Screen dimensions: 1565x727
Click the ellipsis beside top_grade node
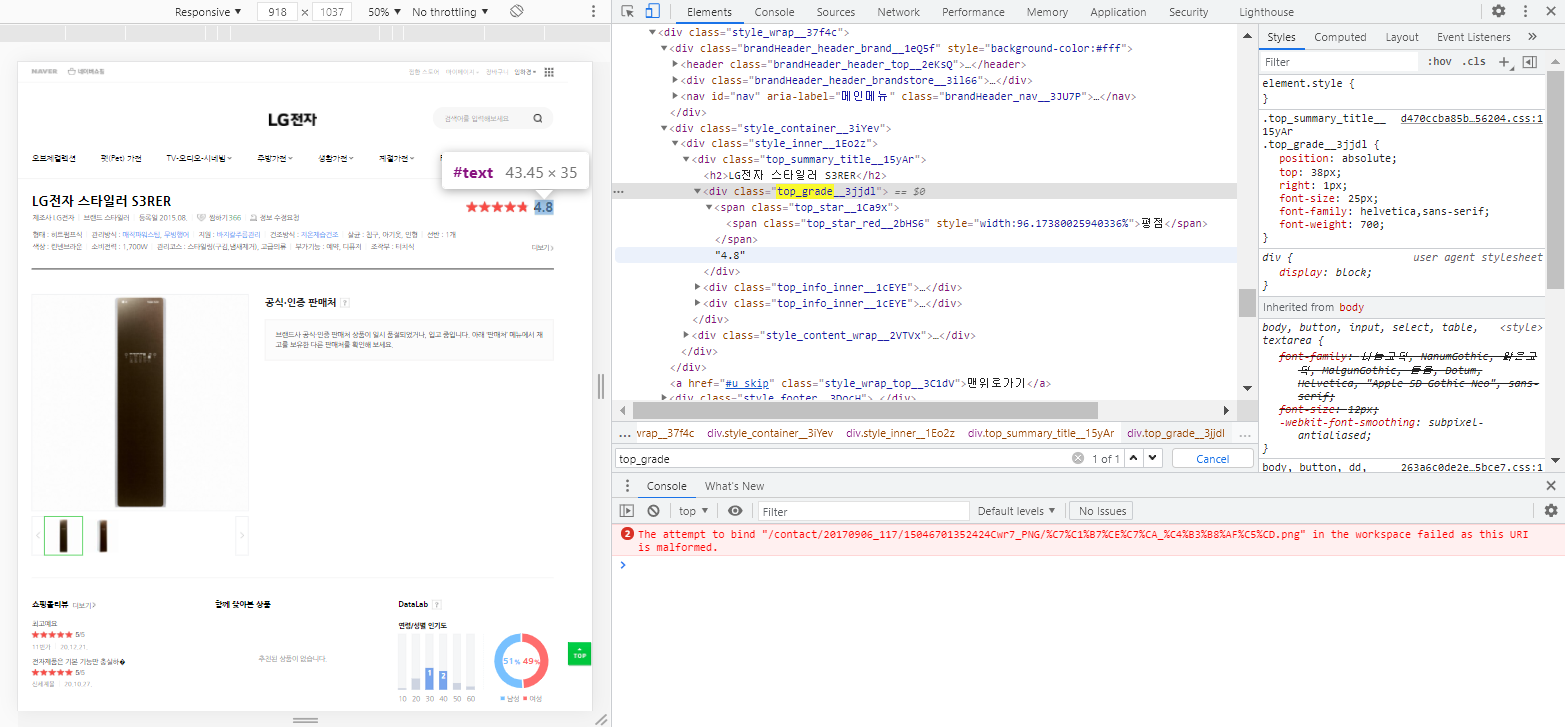pyautogui.click(x=619, y=191)
